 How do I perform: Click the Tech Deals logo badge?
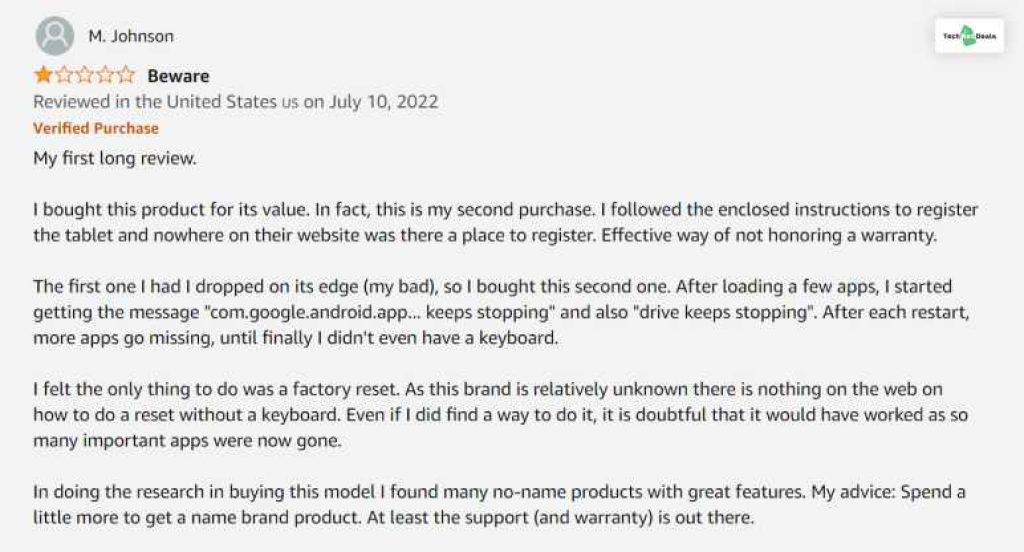click(969, 36)
